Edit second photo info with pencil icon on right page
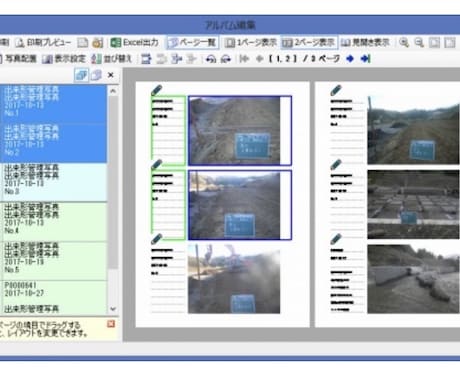Screen dimensions: 460x380 [x=336, y=165]
